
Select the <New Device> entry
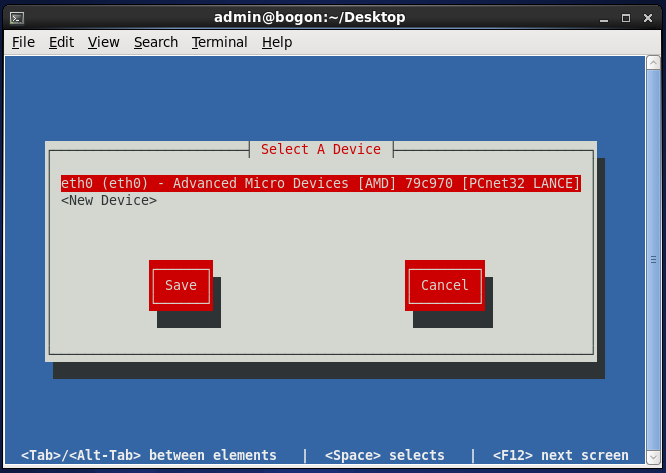109,200
